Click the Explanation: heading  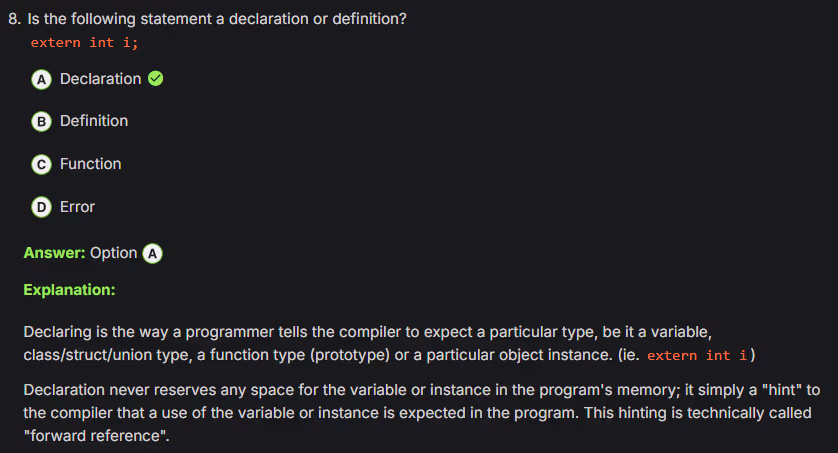tap(69, 290)
